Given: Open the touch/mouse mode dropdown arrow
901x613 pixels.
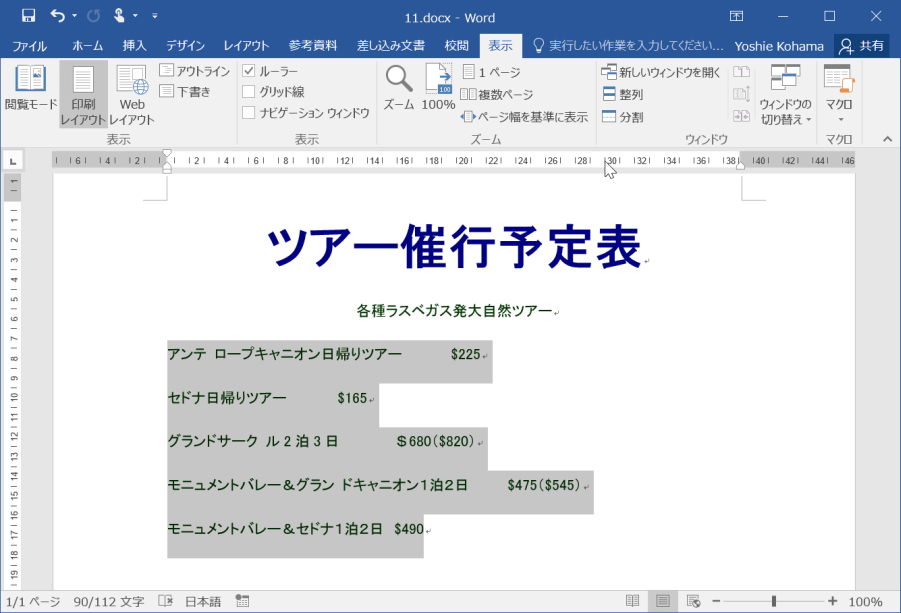Looking at the screenshot, I should click(136, 16).
